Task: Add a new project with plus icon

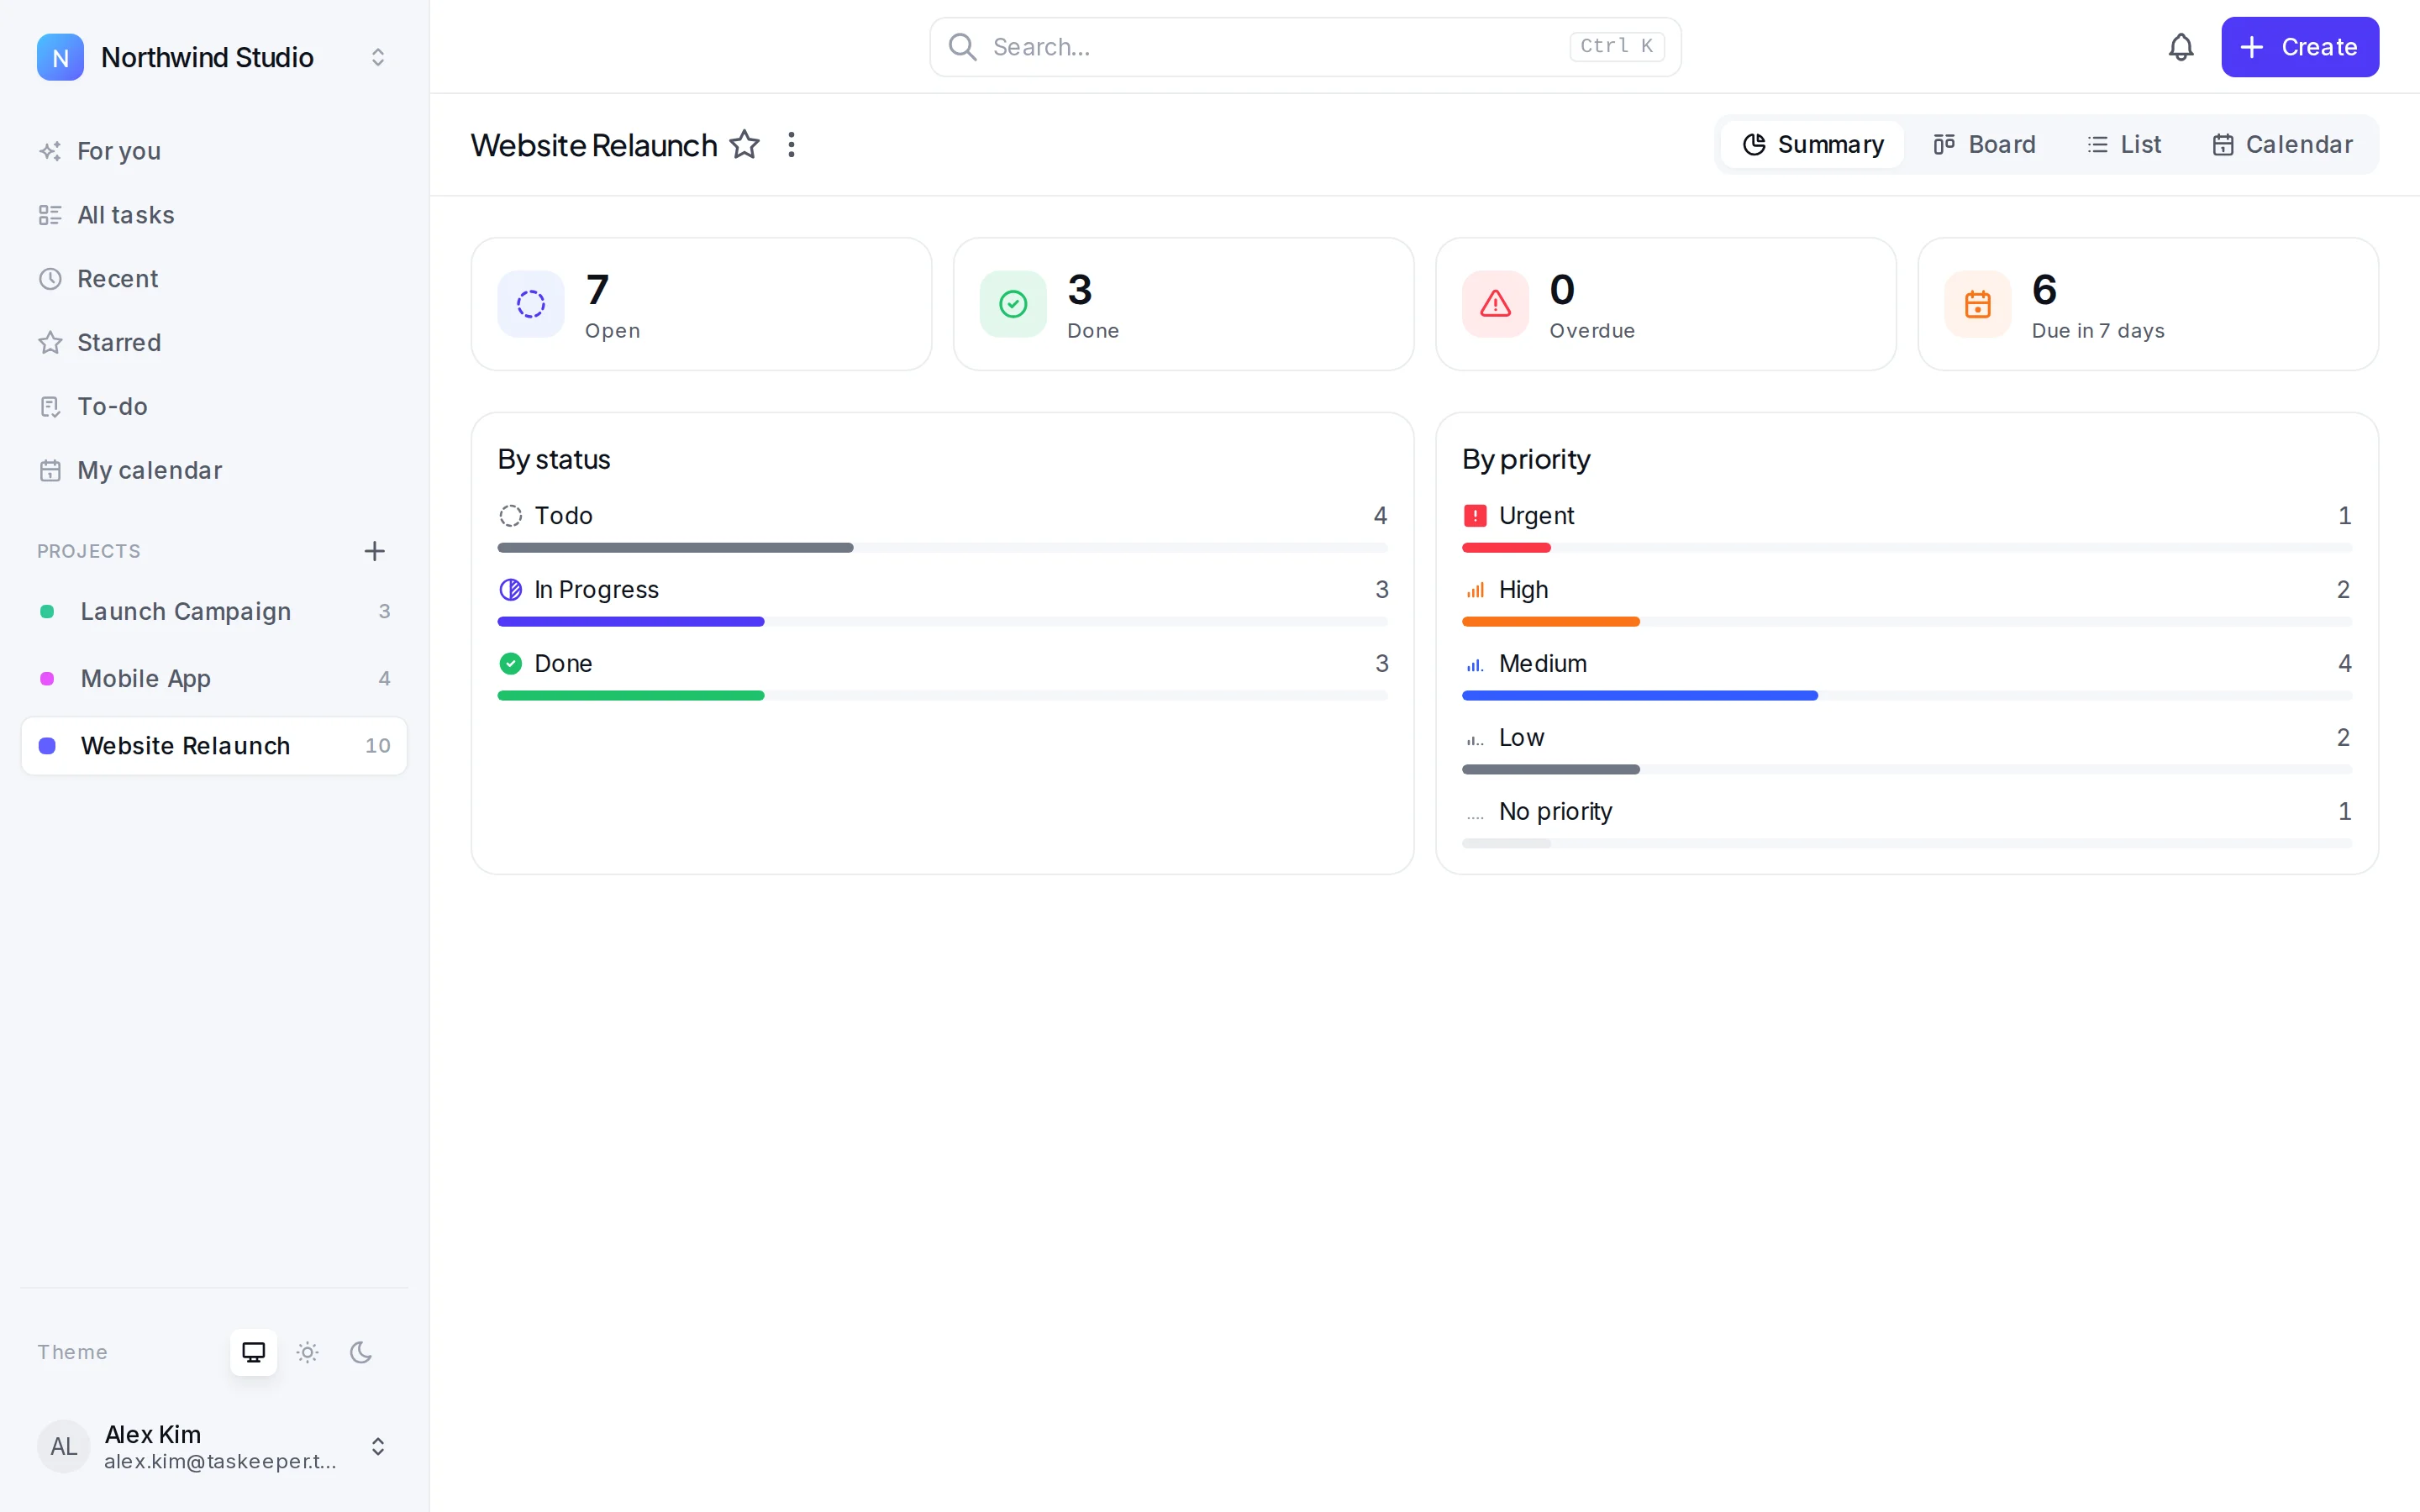Action: tap(374, 551)
